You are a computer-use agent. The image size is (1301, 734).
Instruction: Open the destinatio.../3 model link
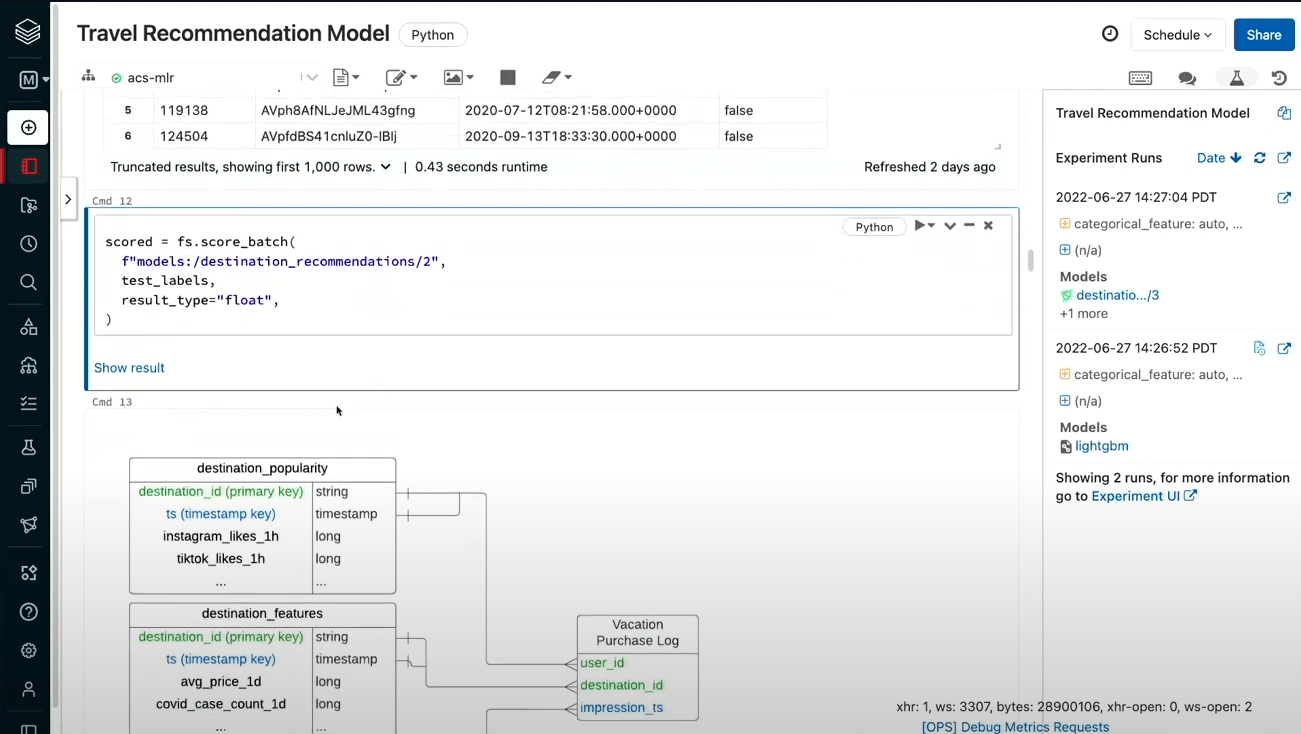(x=1117, y=295)
